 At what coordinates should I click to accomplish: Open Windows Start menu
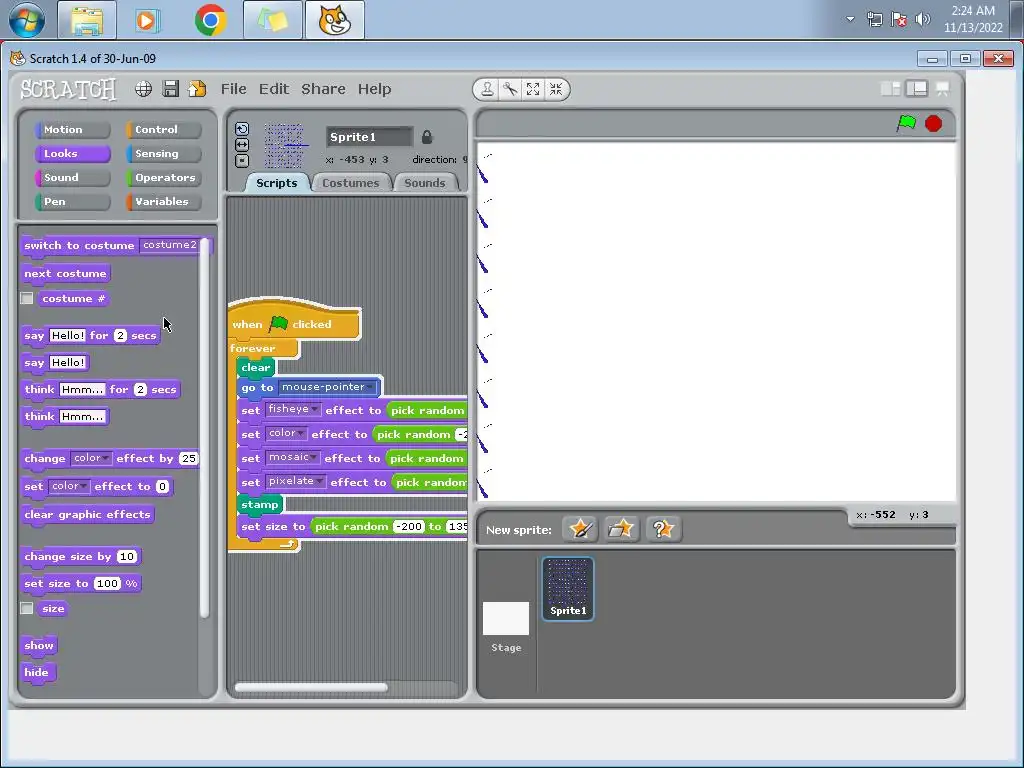pos(26,20)
